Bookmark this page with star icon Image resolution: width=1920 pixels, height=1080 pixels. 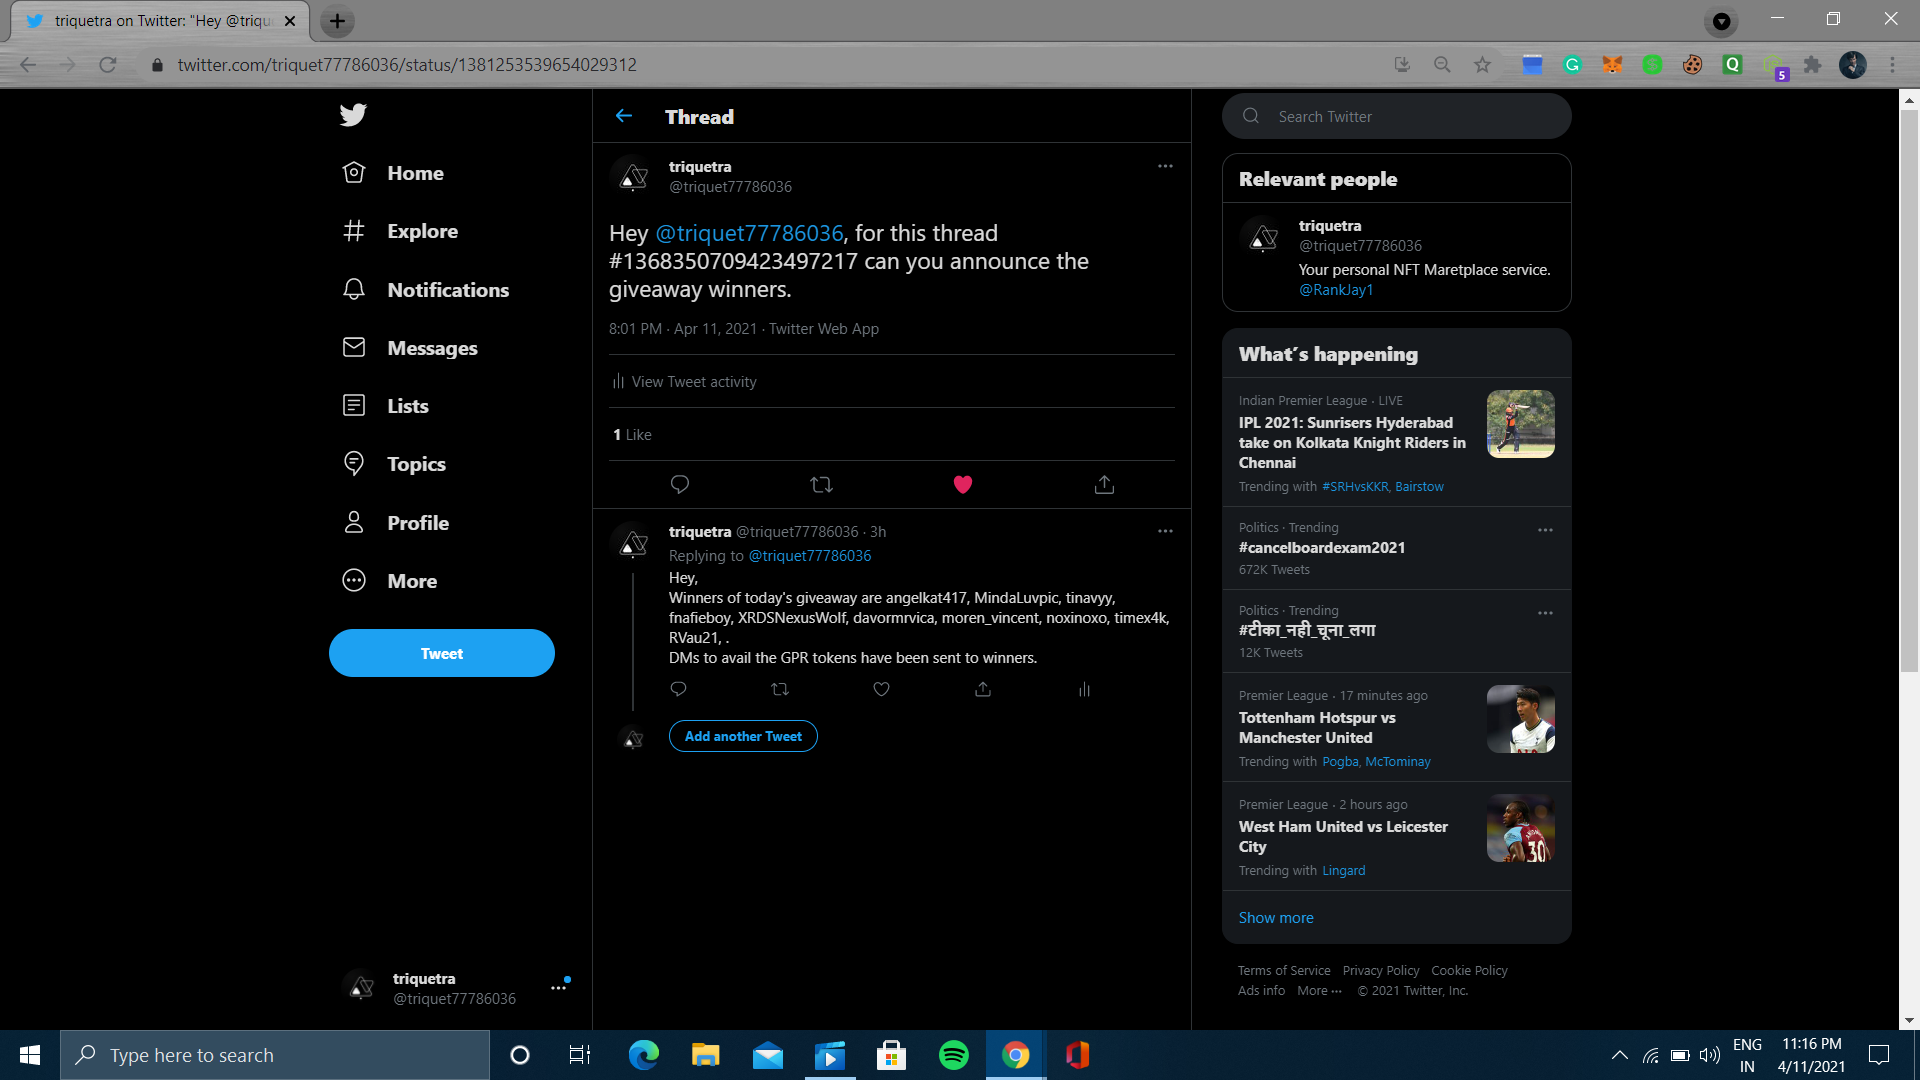tap(1482, 65)
